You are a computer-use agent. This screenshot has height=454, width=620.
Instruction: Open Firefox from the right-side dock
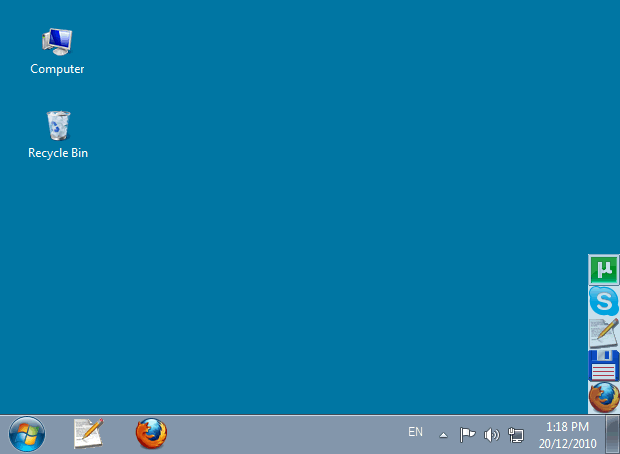603,397
